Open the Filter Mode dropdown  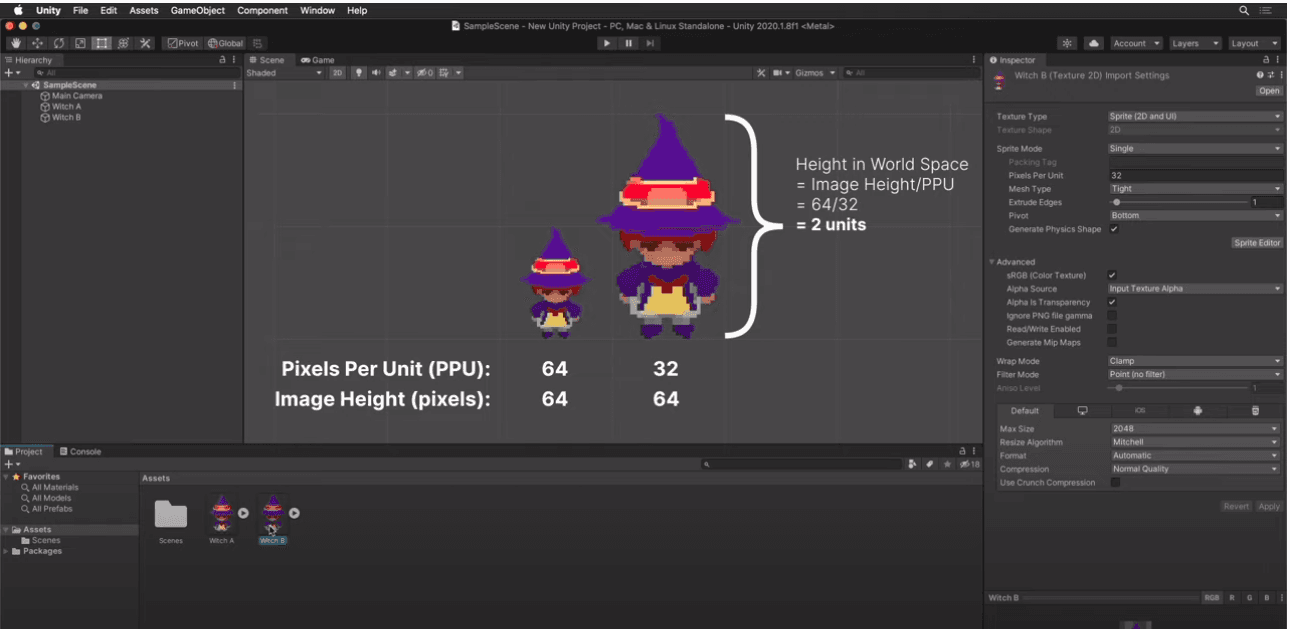1194,374
